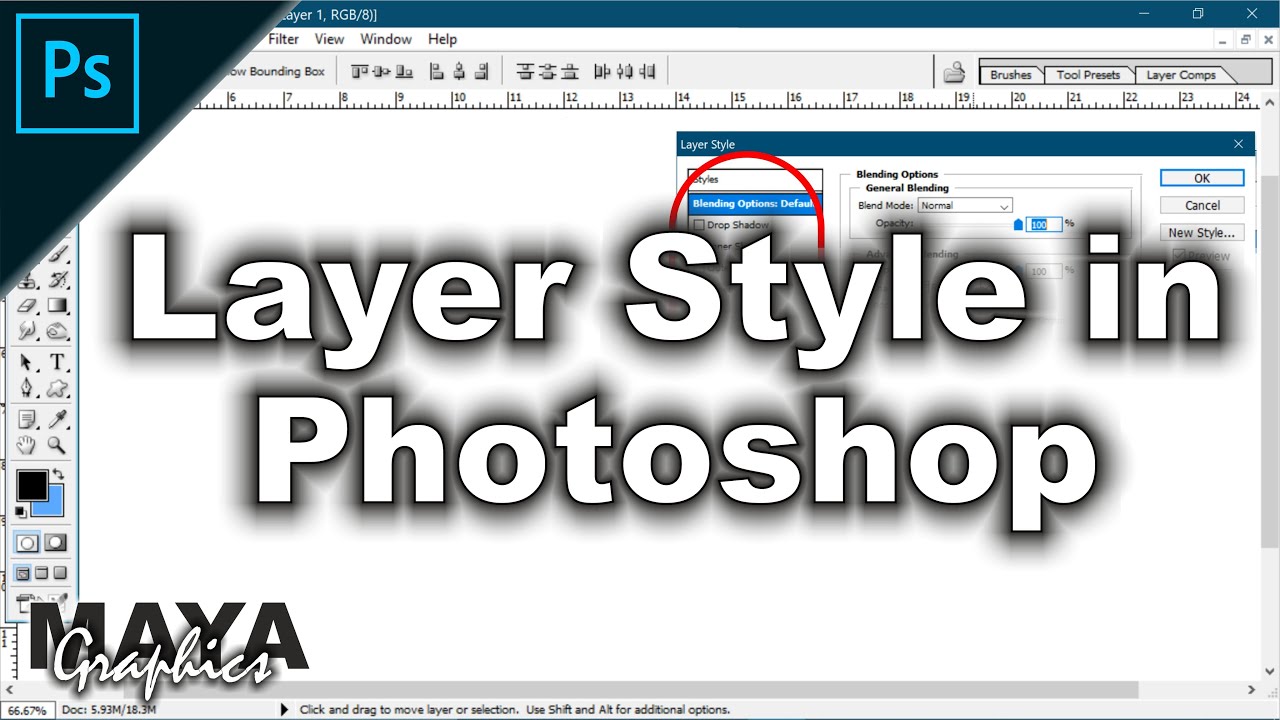This screenshot has height=720, width=1280.
Task: Select the Gradient tool
Action: (x=57, y=305)
